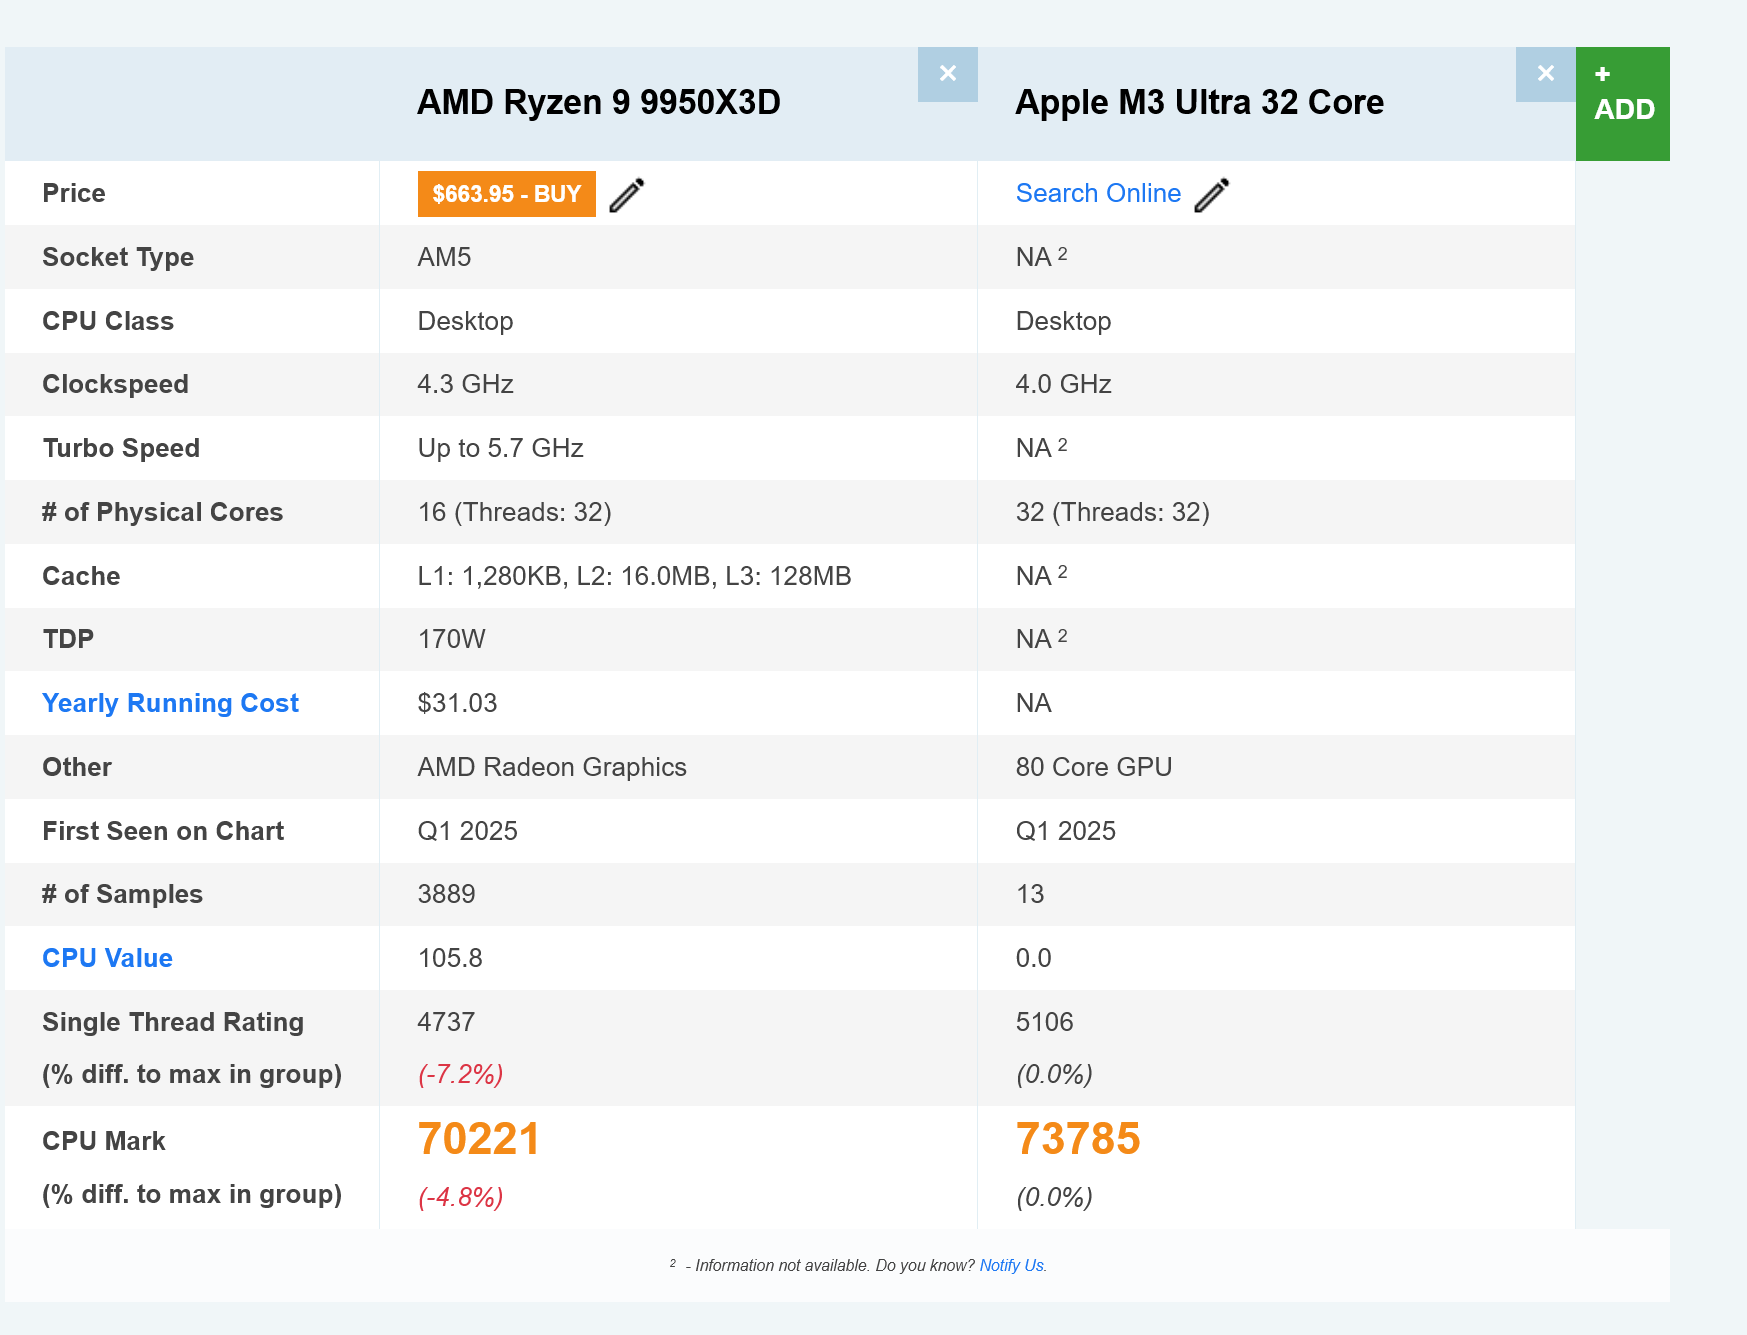Screen dimensions: 1747x1335
Task: Follow the CPU Value link
Action: tap(107, 958)
